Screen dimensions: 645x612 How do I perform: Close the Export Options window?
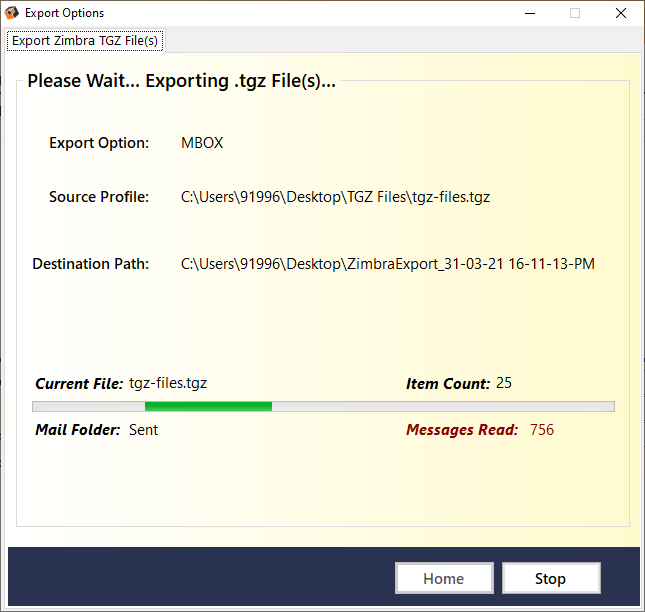621,13
